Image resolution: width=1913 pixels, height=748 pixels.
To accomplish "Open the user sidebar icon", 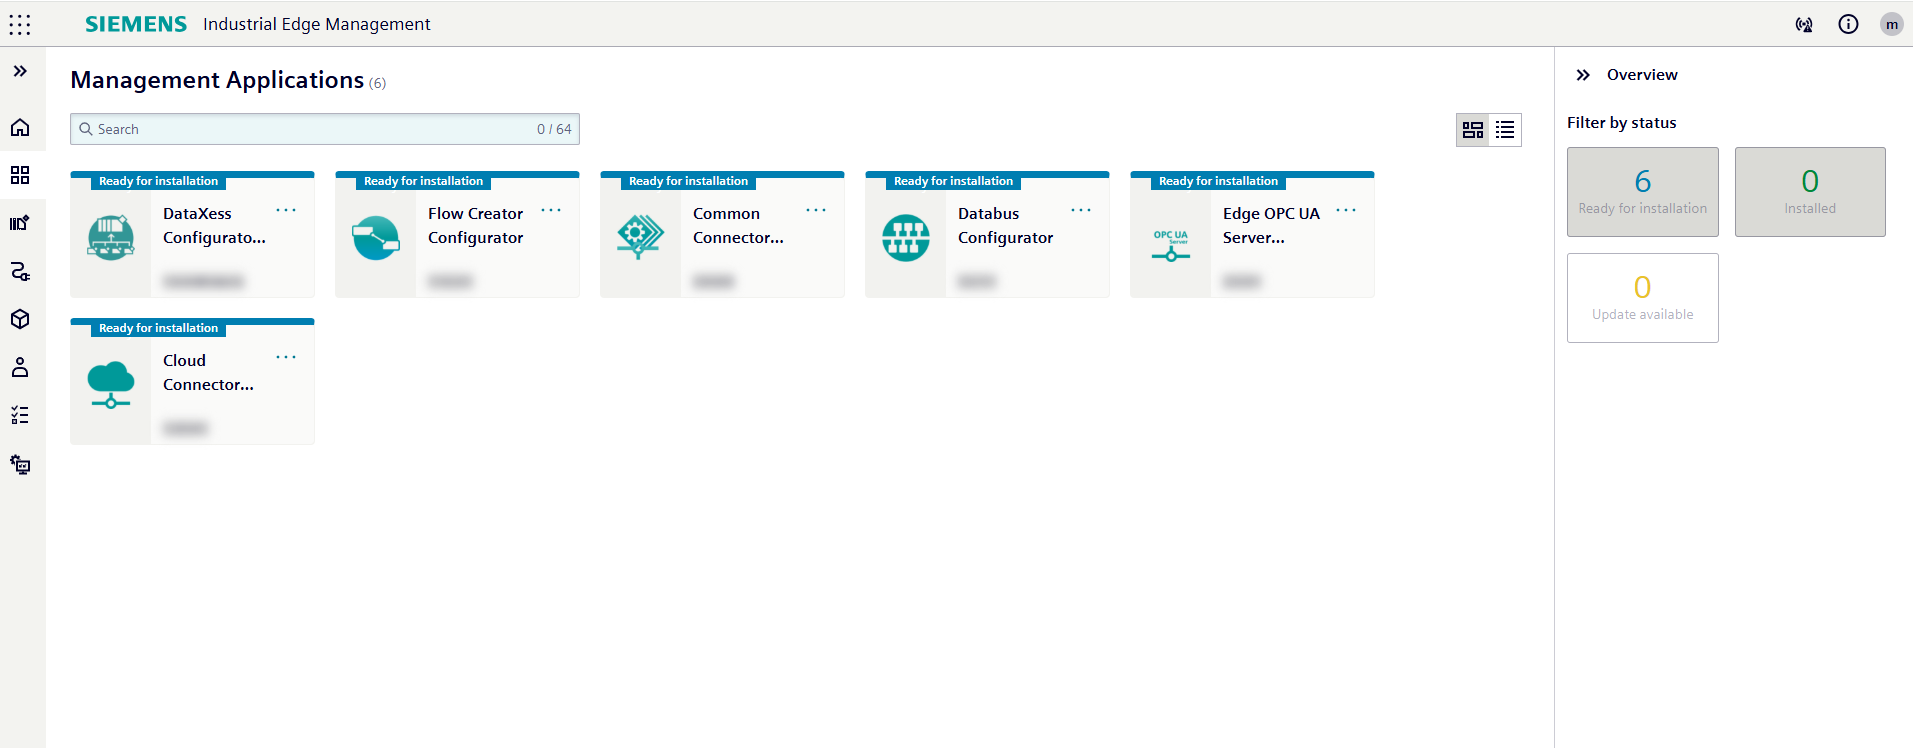I will 20,367.
